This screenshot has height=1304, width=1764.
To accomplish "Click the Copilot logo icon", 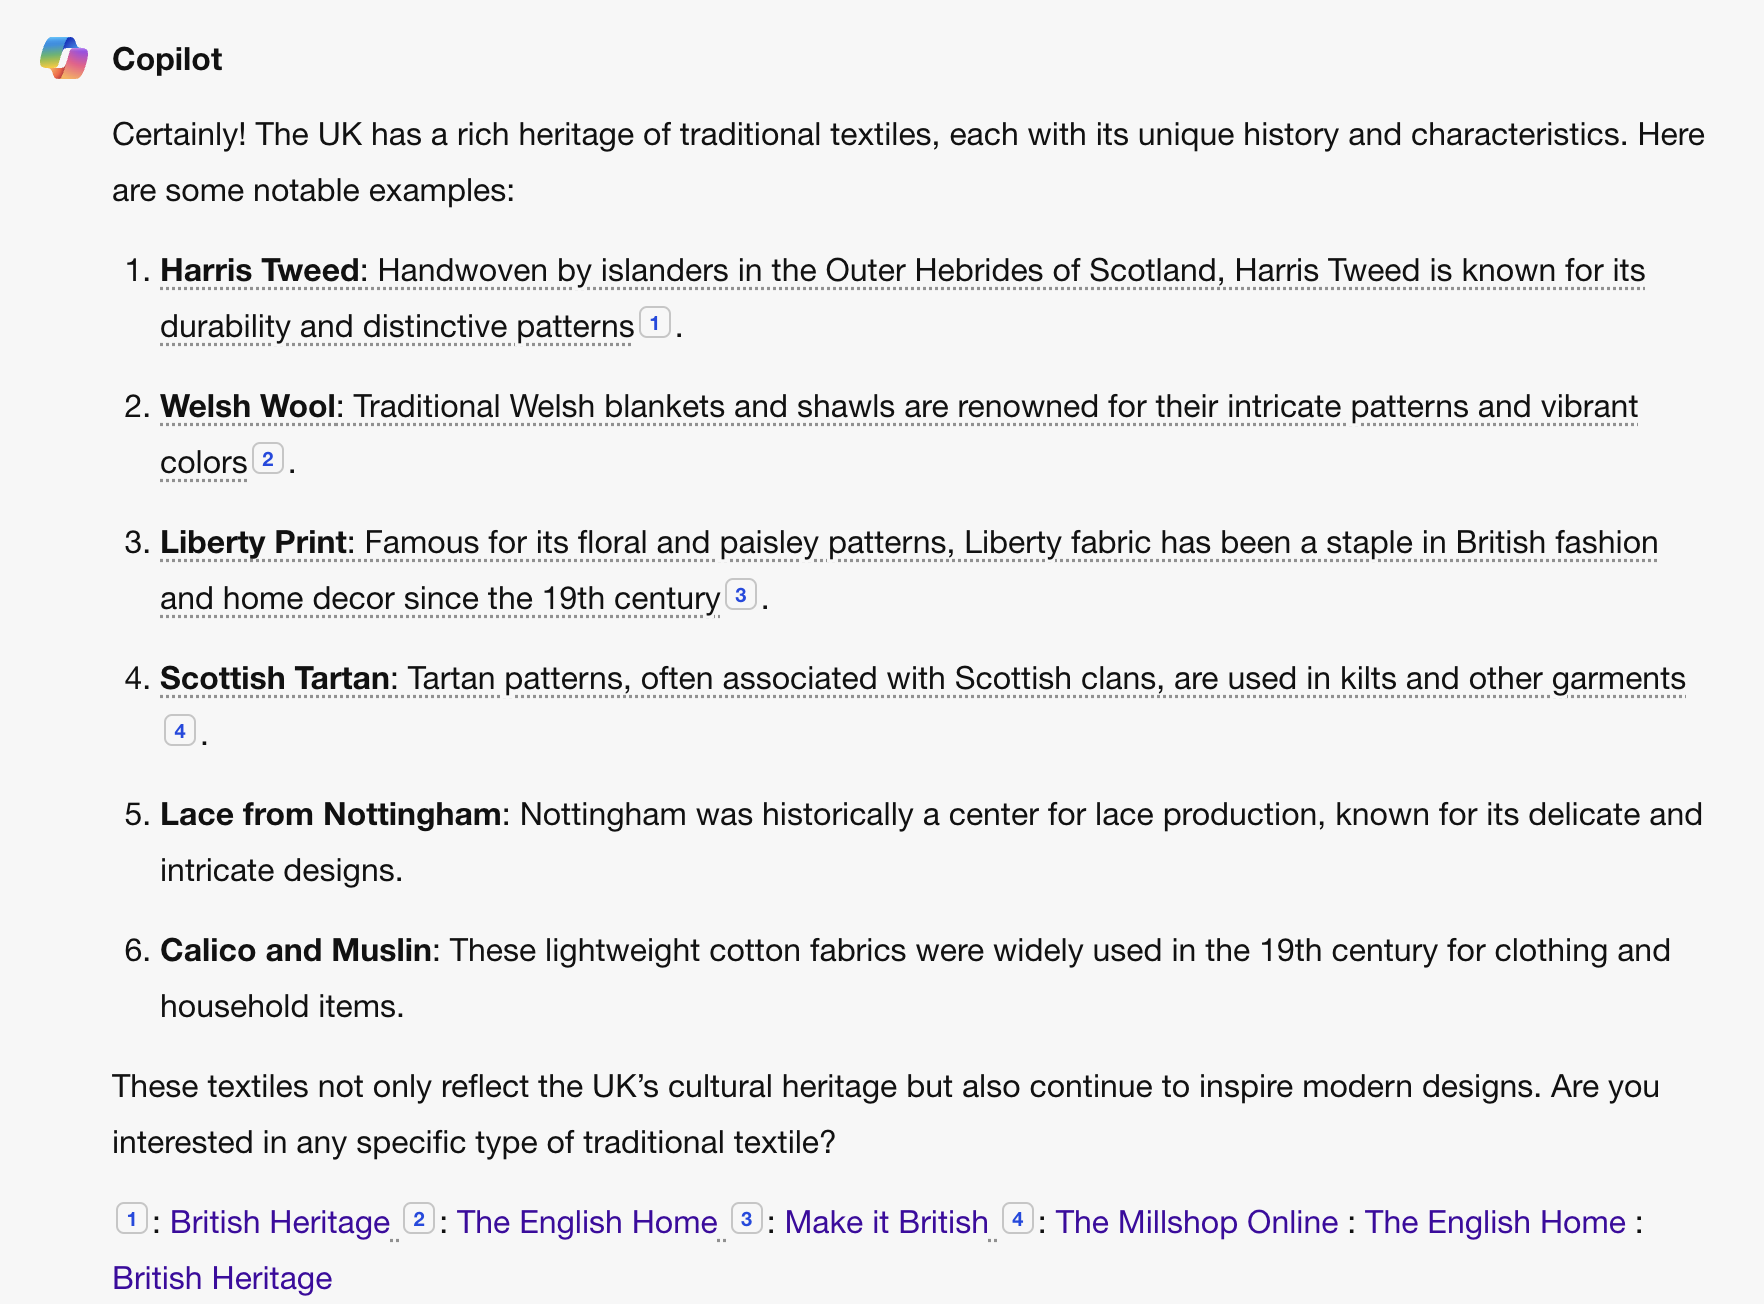I will [64, 58].
